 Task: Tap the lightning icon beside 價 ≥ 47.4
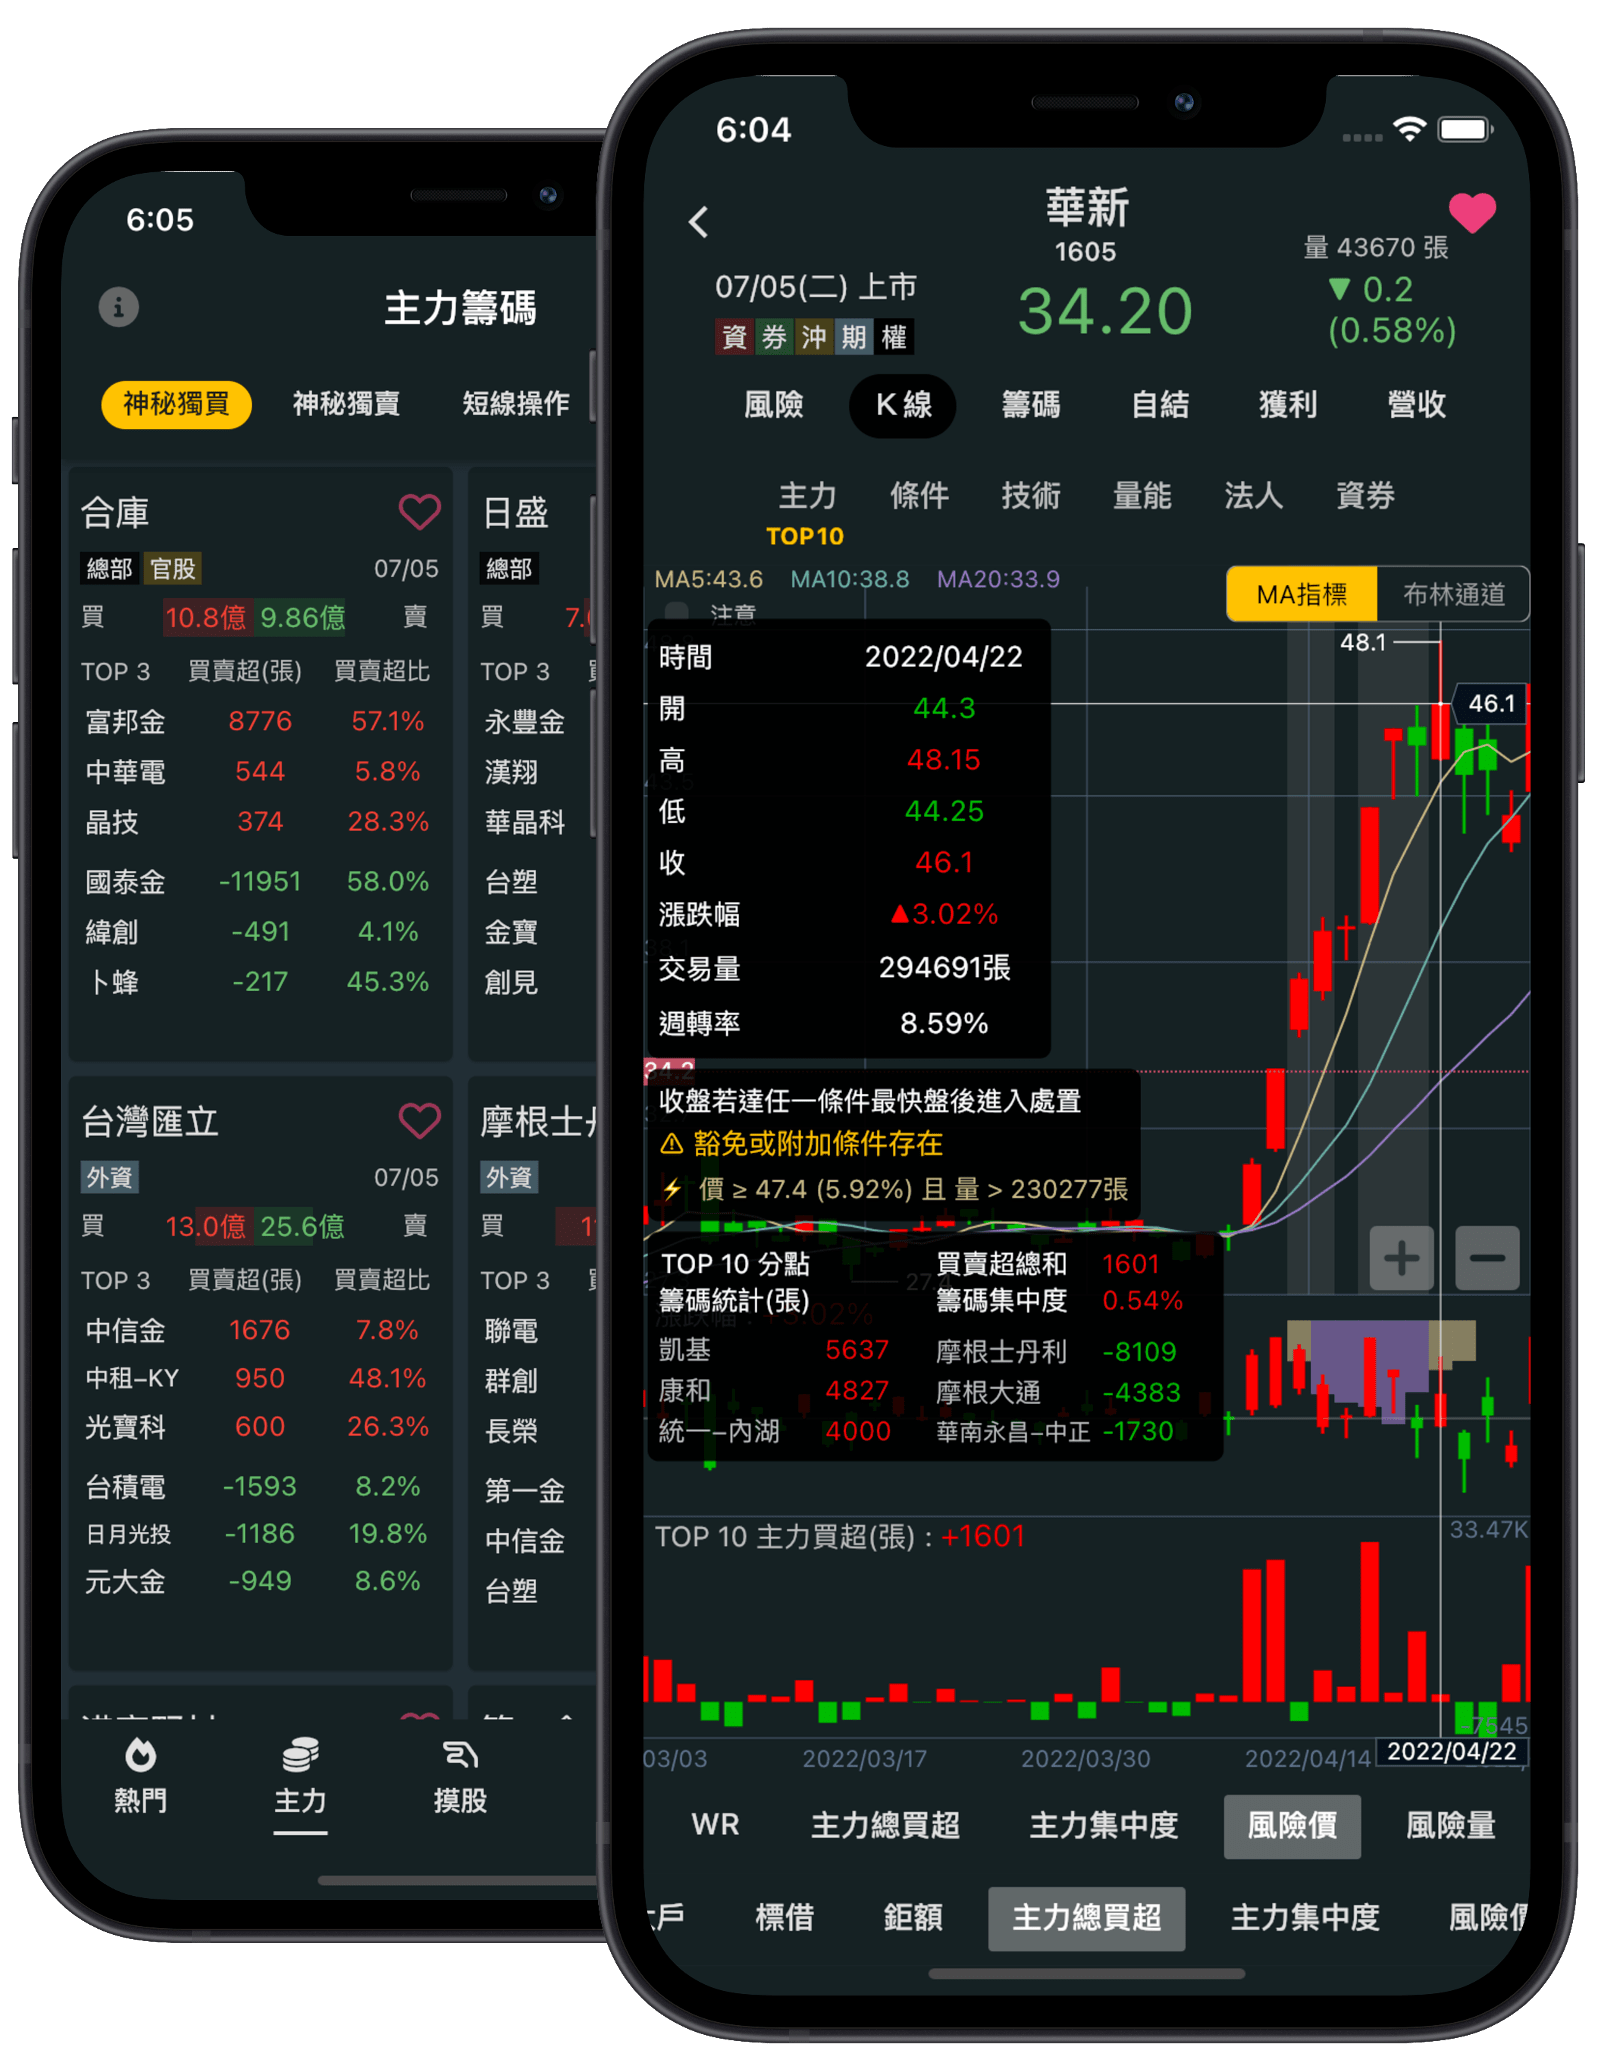coord(672,1189)
